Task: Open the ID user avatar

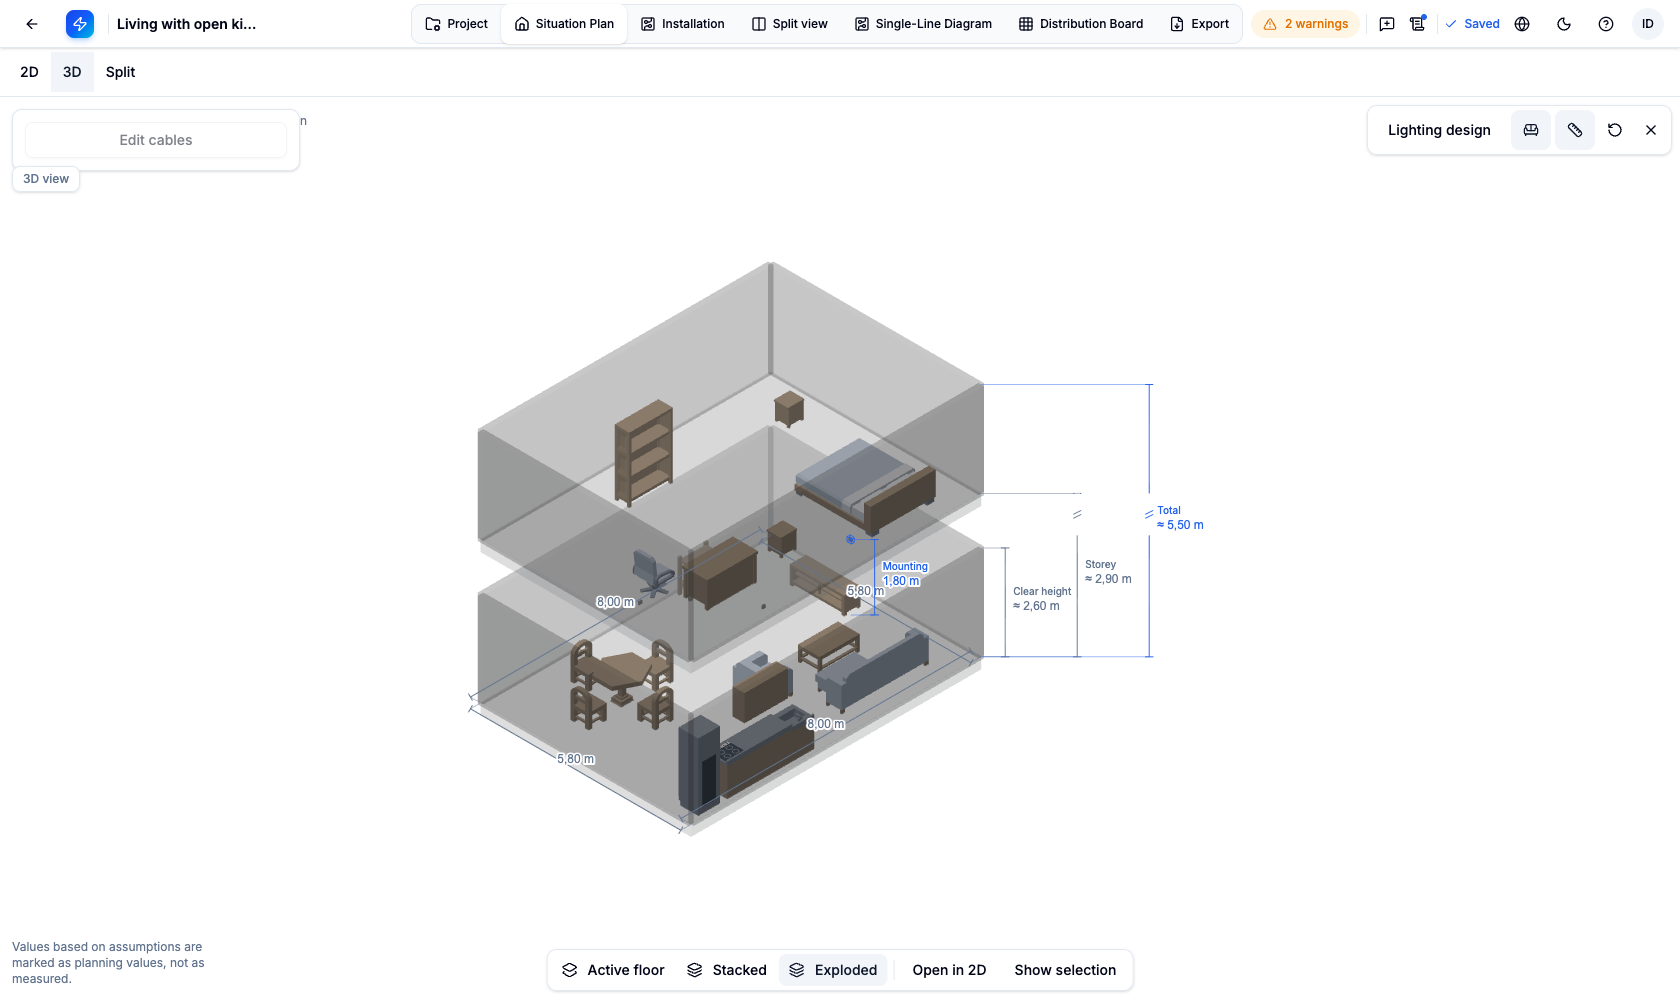Action: click(1648, 24)
